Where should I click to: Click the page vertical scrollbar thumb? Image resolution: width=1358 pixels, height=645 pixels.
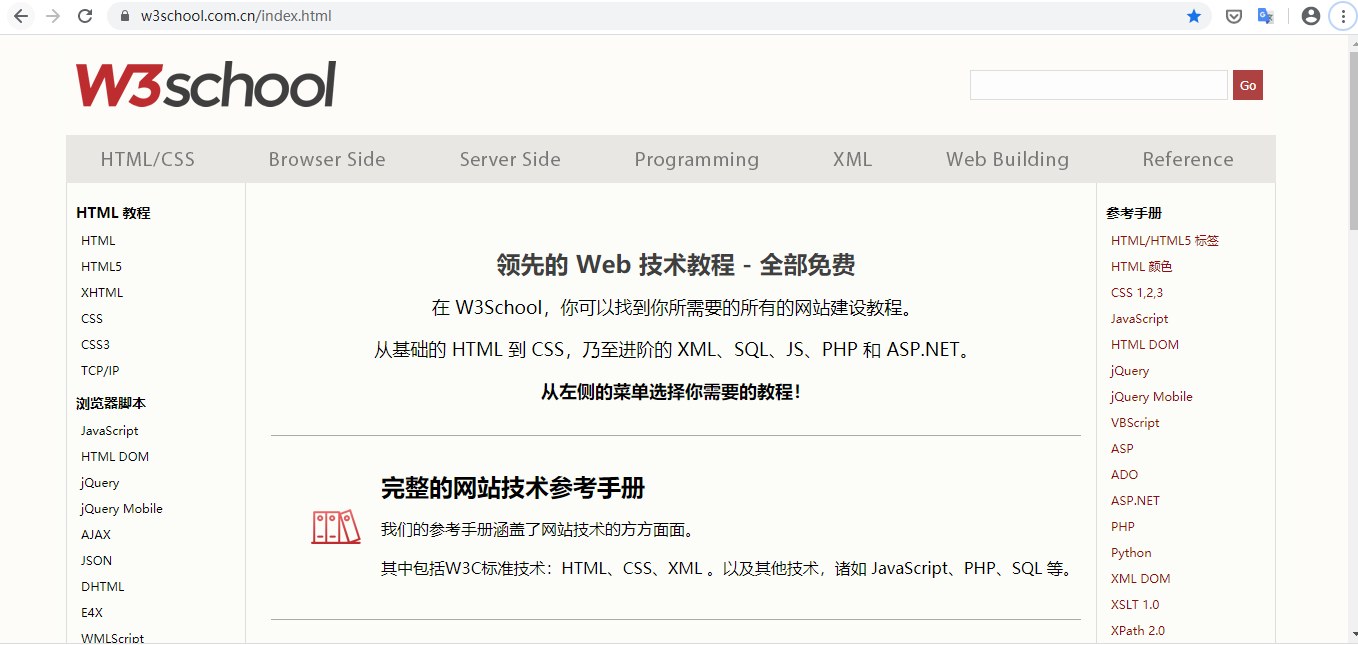(x=1353, y=140)
